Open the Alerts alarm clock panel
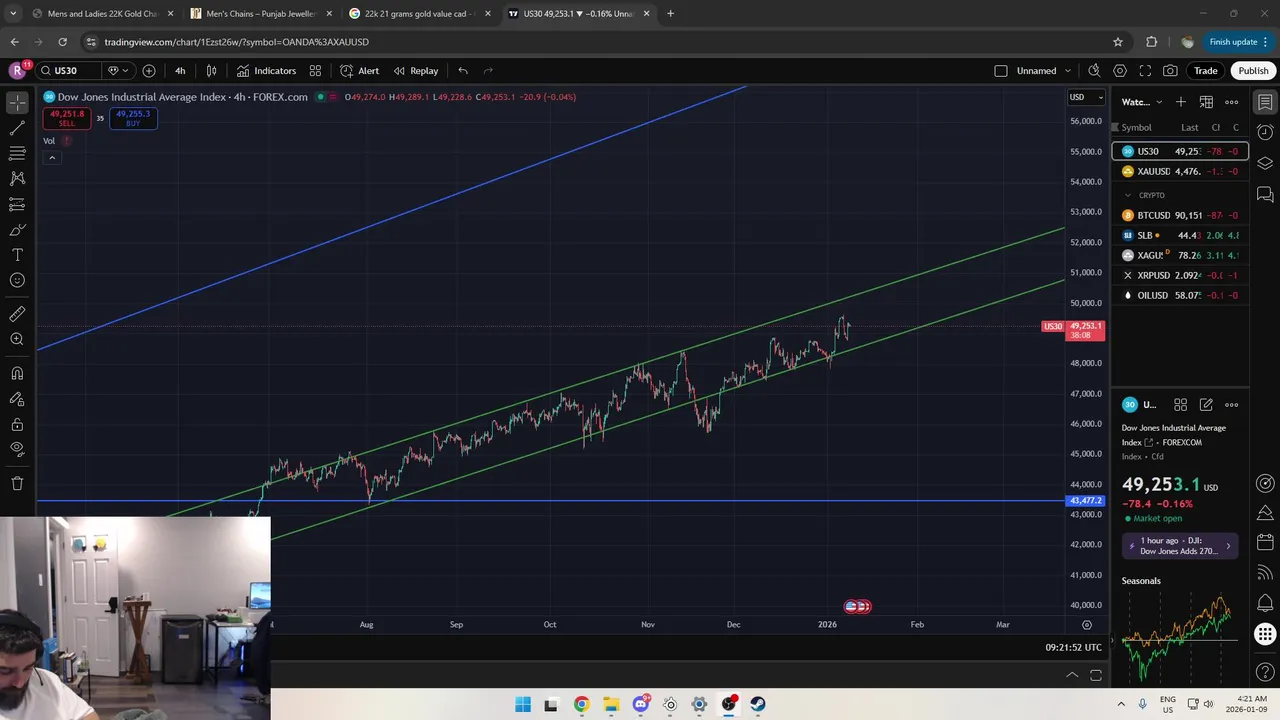1280x720 pixels. coord(1265,132)
